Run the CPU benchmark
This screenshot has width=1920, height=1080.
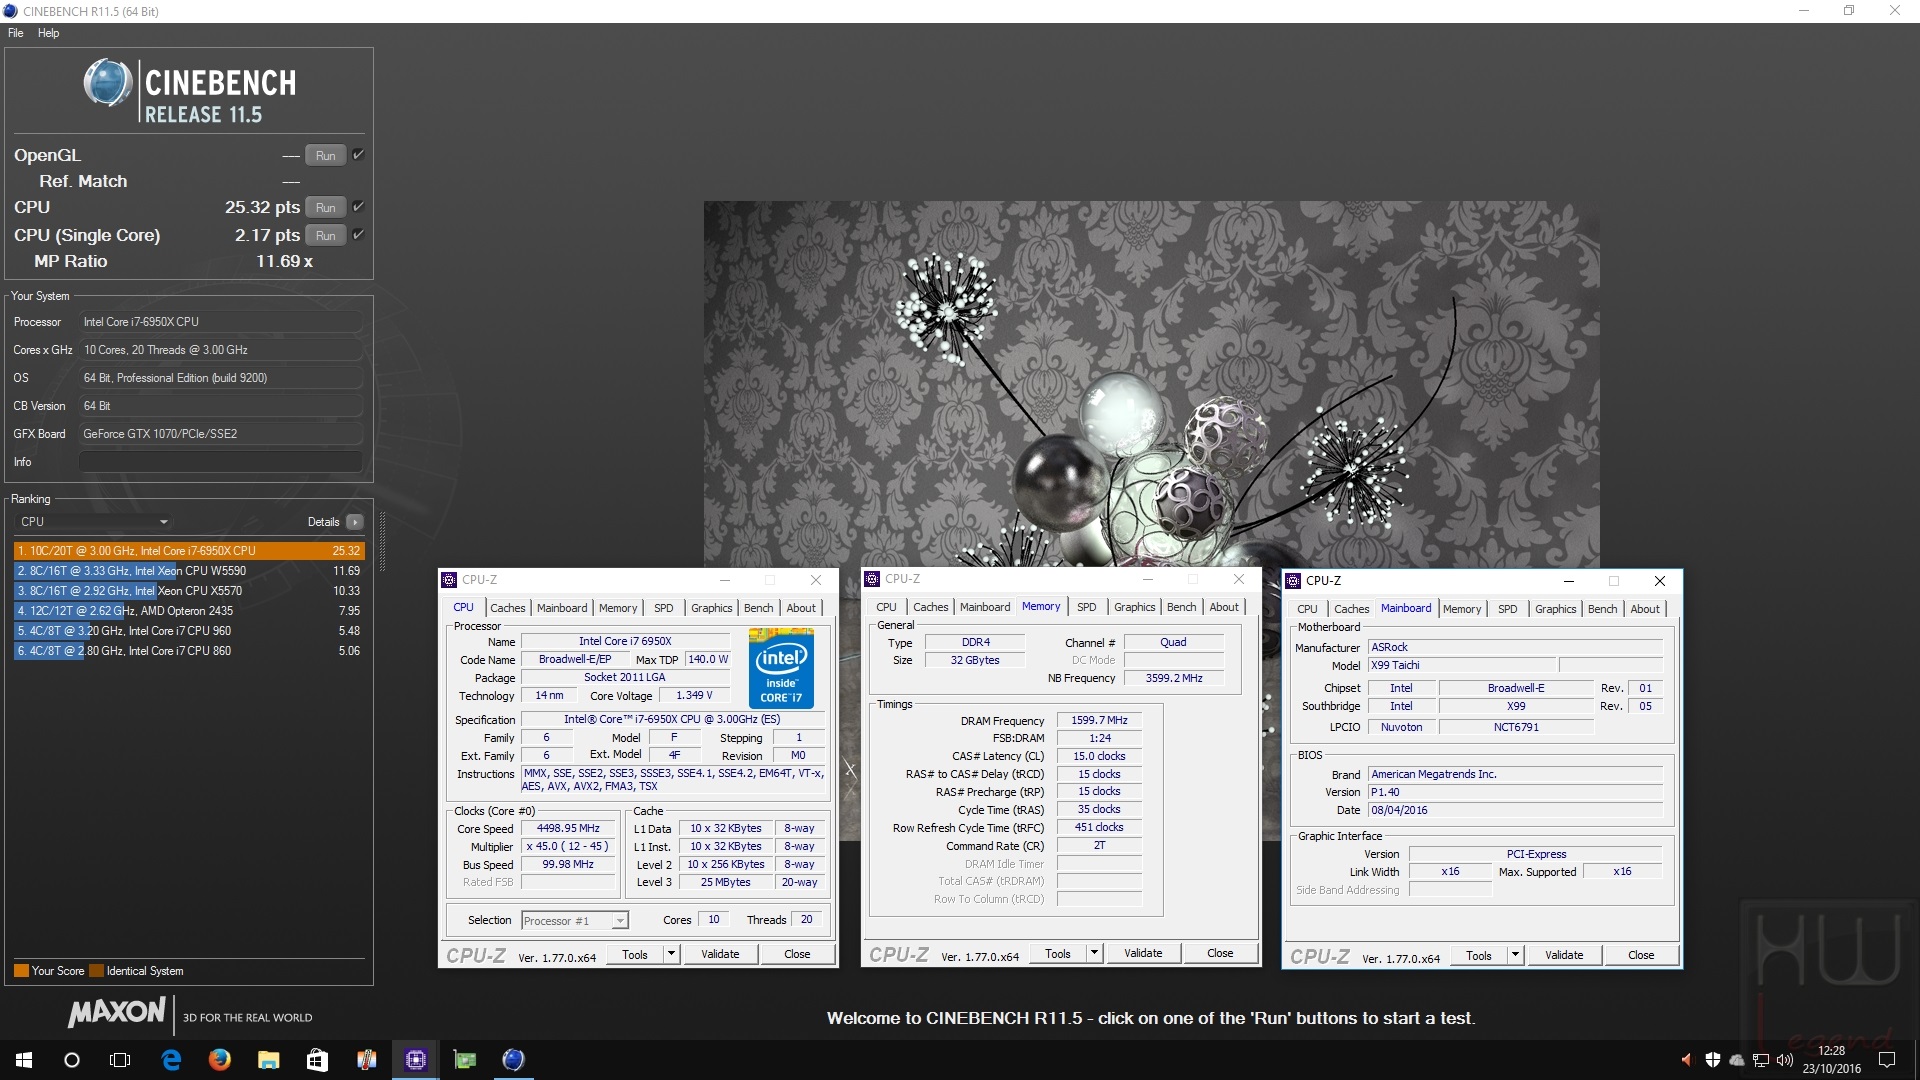(x=326, y=207)
